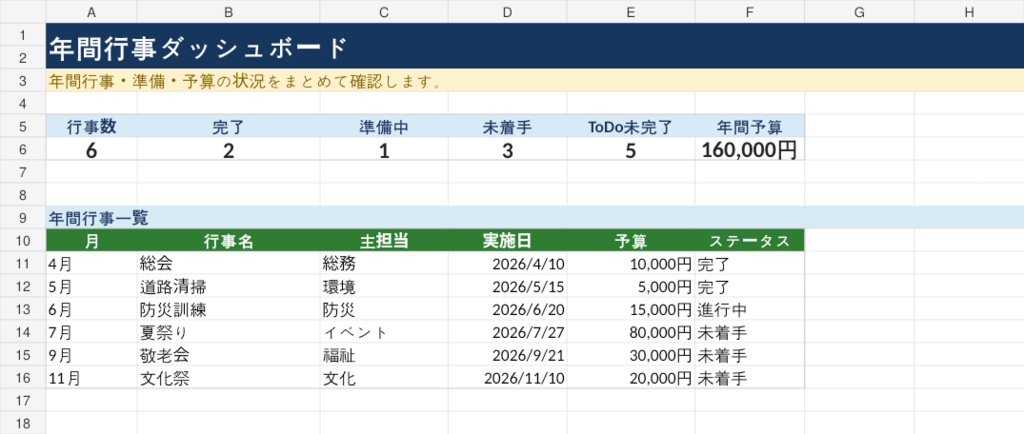Click the ToDo未完了 label
The height and width of the screenshot is (434, 1024).
pyautogui.click(x=631, y=127)
